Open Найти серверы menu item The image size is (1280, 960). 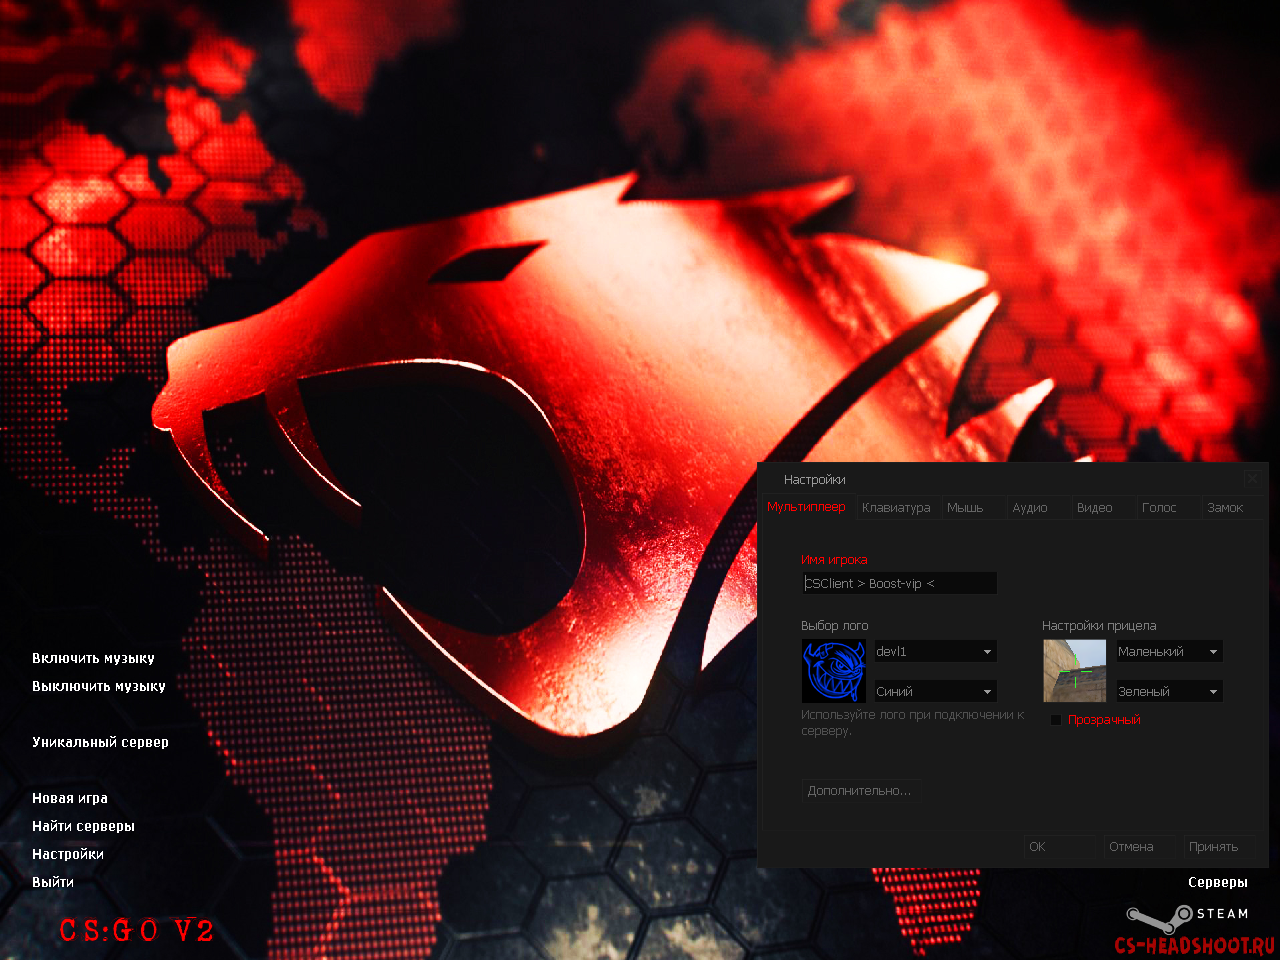(x=83, y=826)
